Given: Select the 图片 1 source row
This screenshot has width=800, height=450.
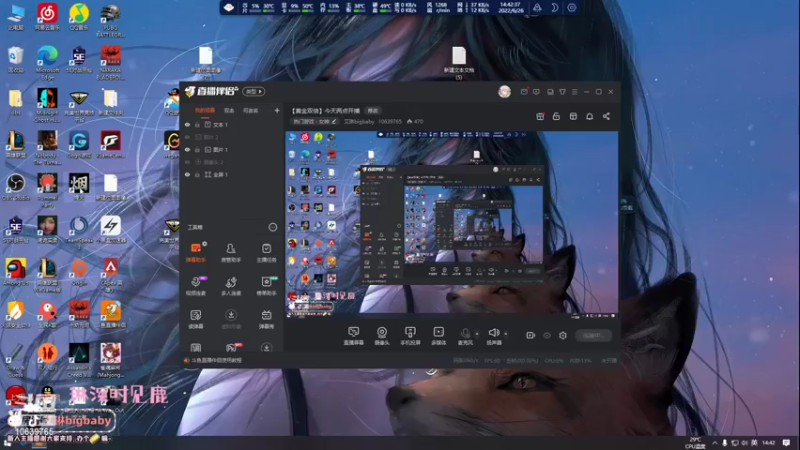Looking at the screenshot, I should 233,149.
